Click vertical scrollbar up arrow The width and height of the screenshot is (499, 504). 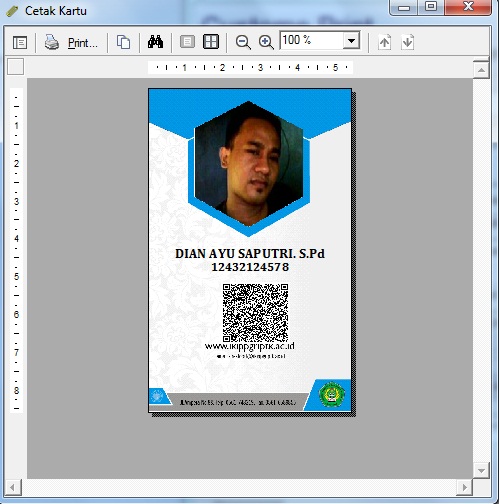pyautogui.click(x=481, y=70)
